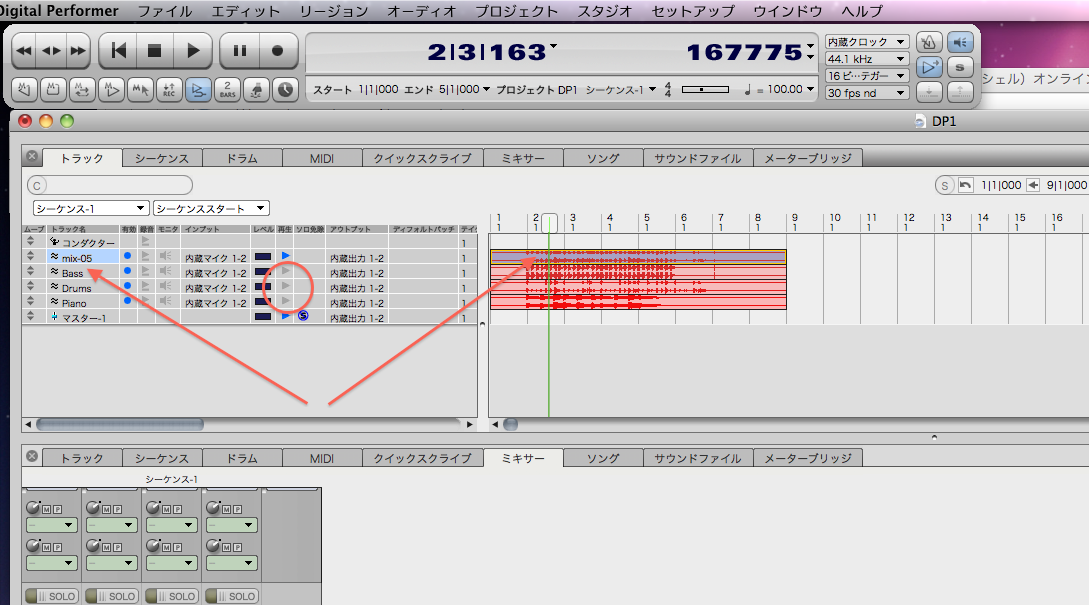Screen dimensions: 1089x605
Task: Click the round S button above the timeline
Action: coord(944,185)
